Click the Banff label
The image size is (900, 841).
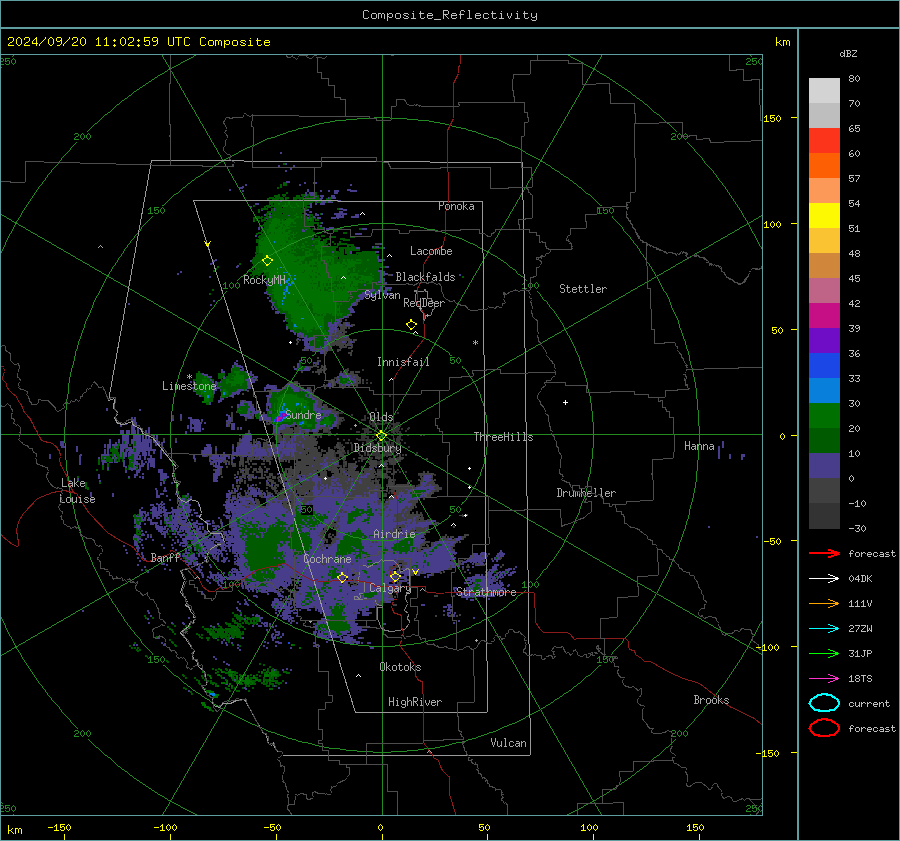click(x=165, y=557)
